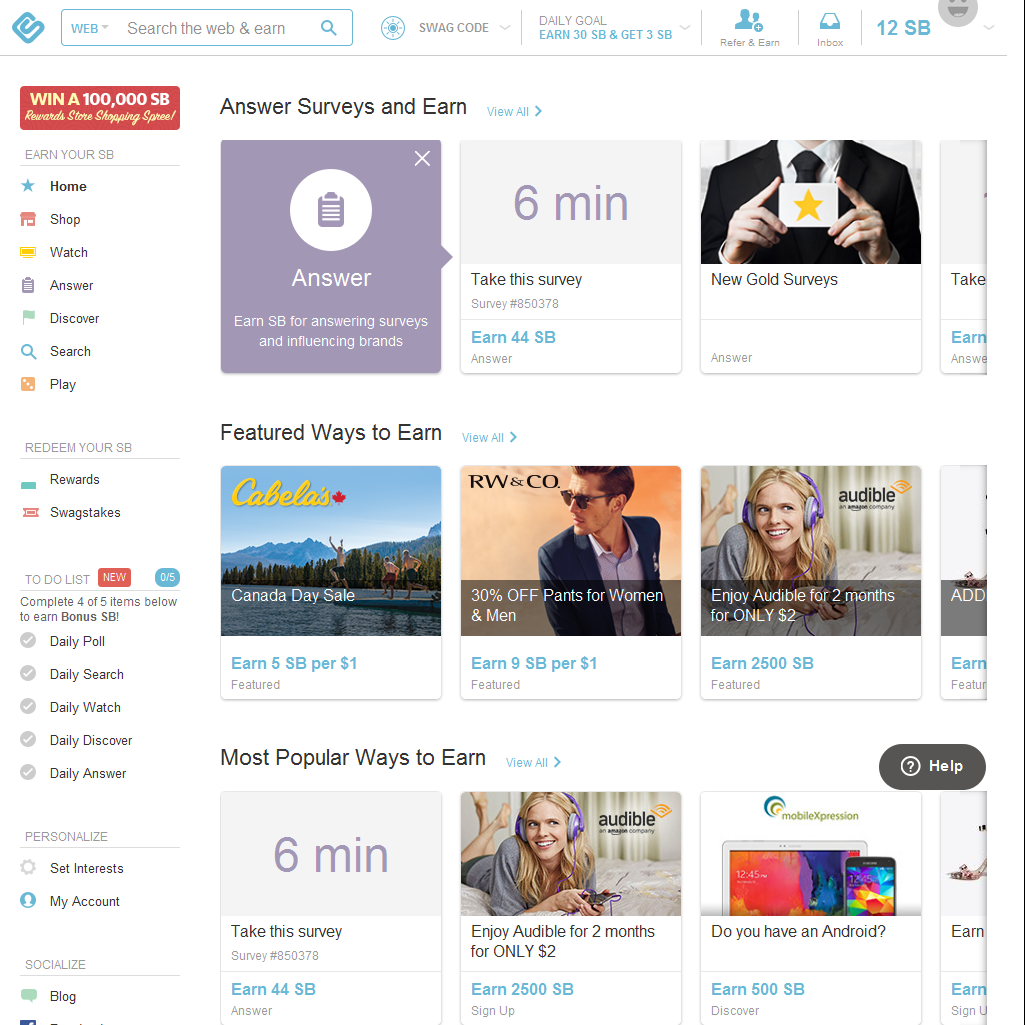
Task: Select Play in the sidebar menu
Action: (x=63, y=384)
